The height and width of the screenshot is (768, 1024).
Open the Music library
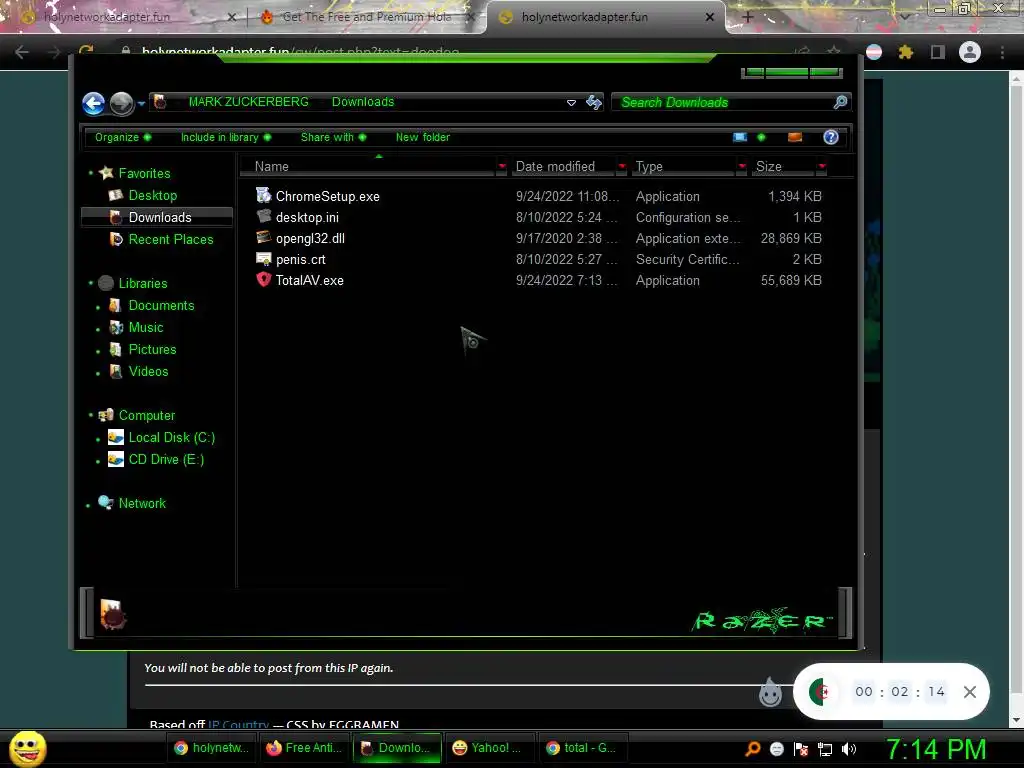coord(146,328)
